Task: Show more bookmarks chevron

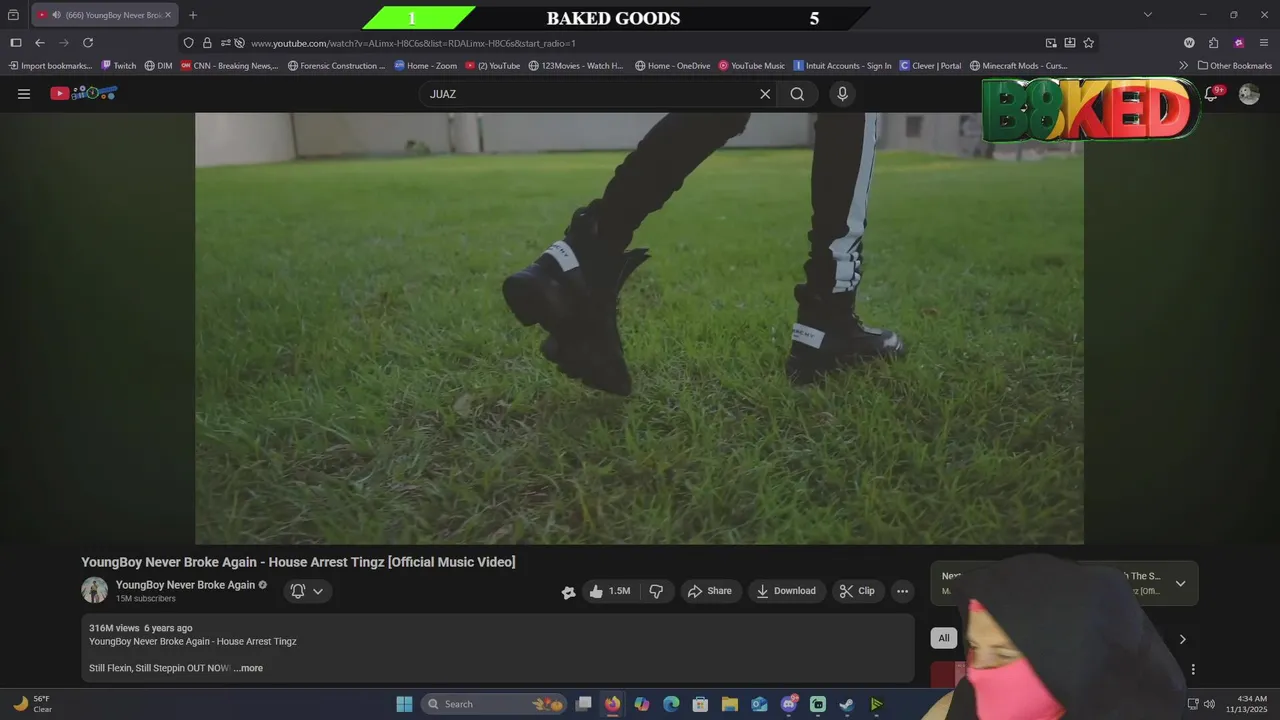Action: [1183, 66]
